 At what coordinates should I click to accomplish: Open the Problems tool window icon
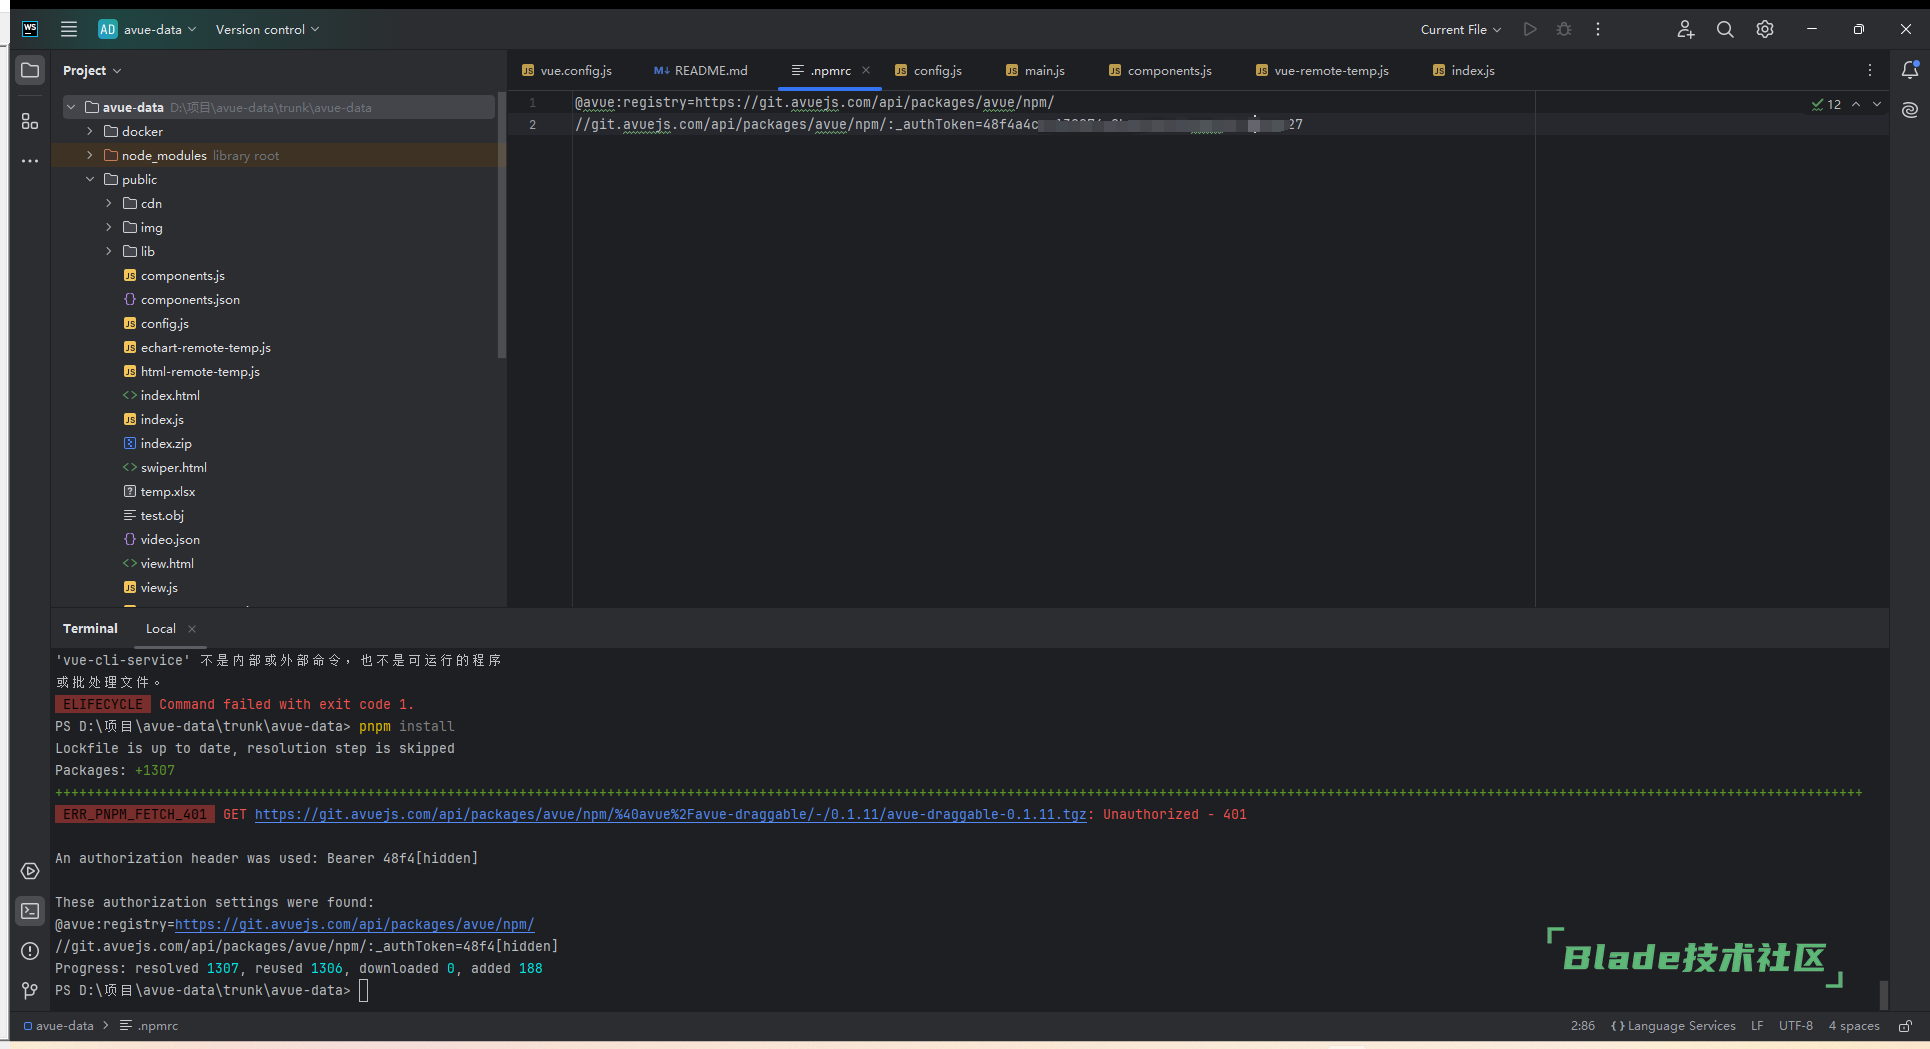[x=30, y=951]
